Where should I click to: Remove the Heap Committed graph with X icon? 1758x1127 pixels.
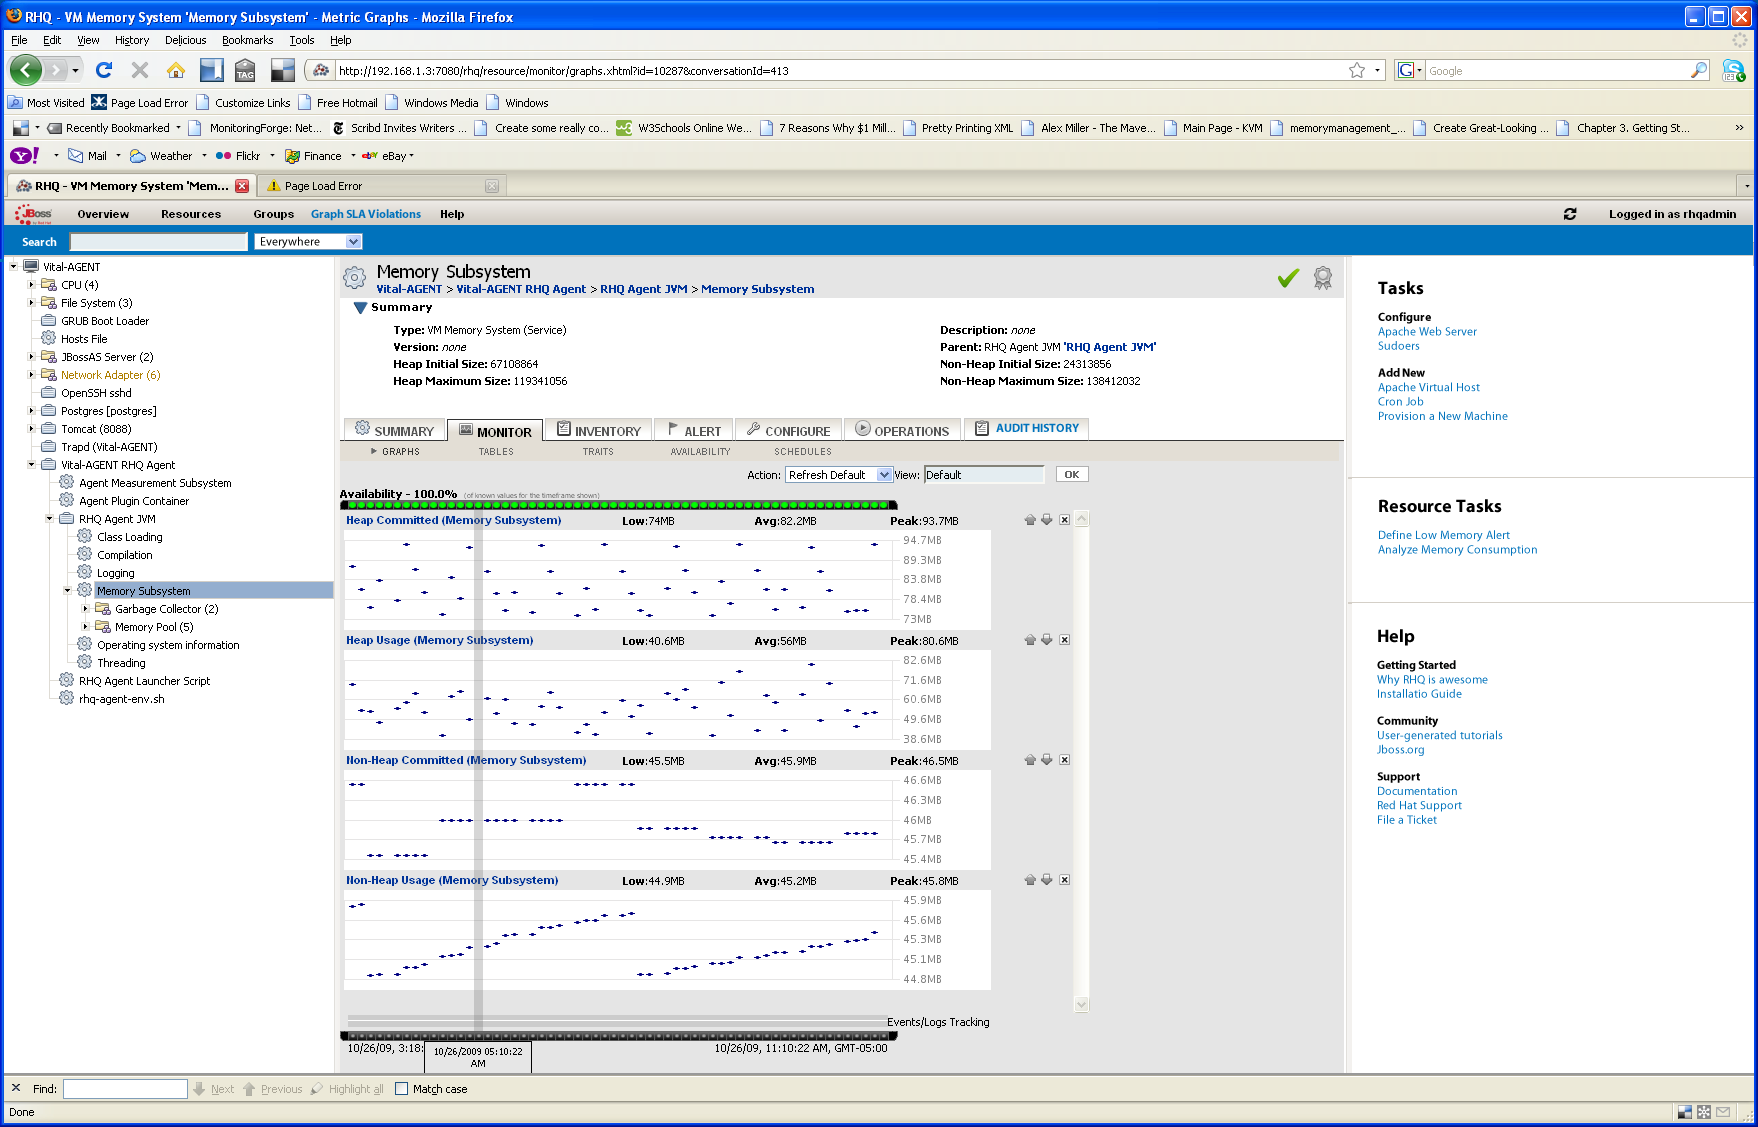pyautogui.click(x=1065, y=520)
